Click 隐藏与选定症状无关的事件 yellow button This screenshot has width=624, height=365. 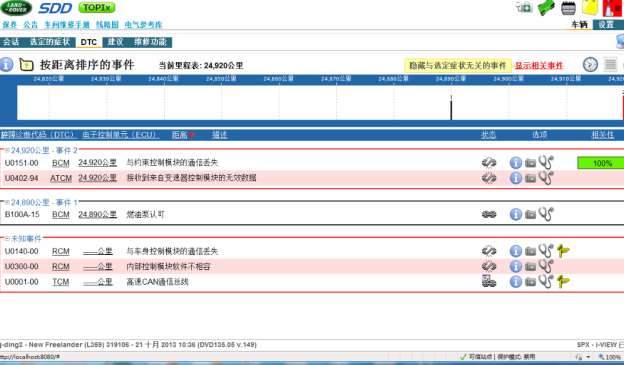coord(458,66)
